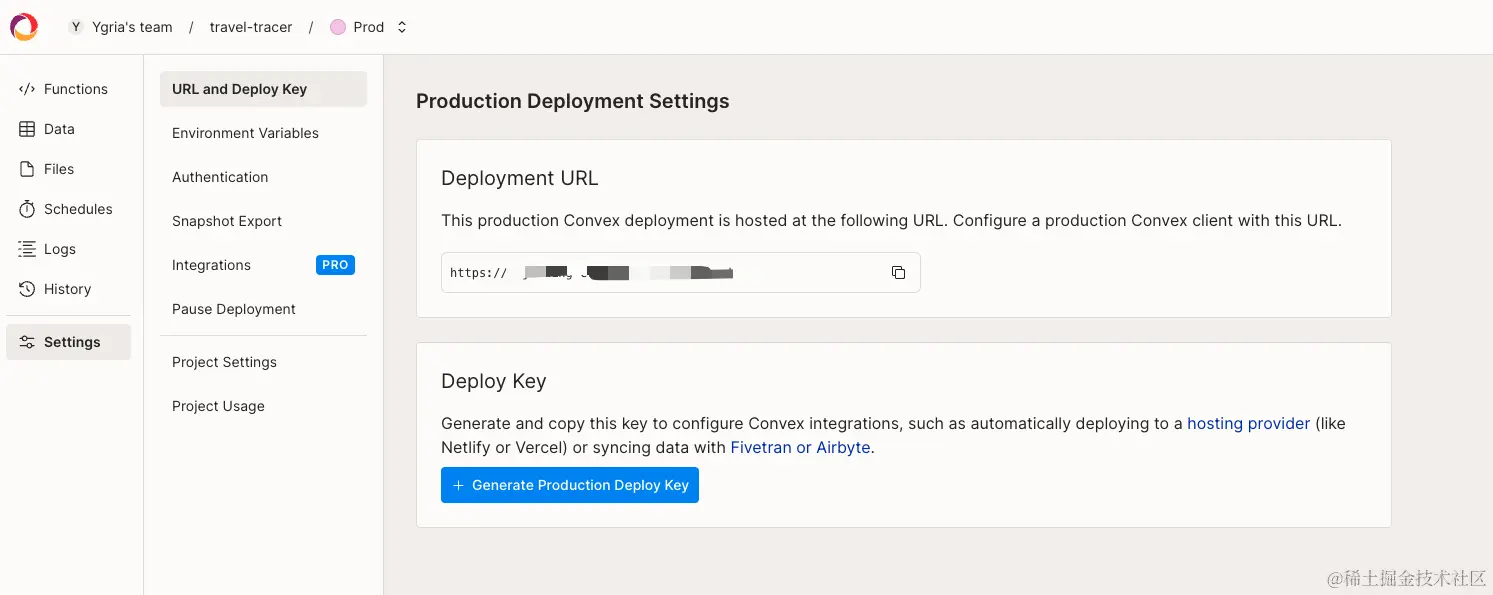1493x595 pixels.
Task: Click the Convex logo in top-left
Action: 24,27
